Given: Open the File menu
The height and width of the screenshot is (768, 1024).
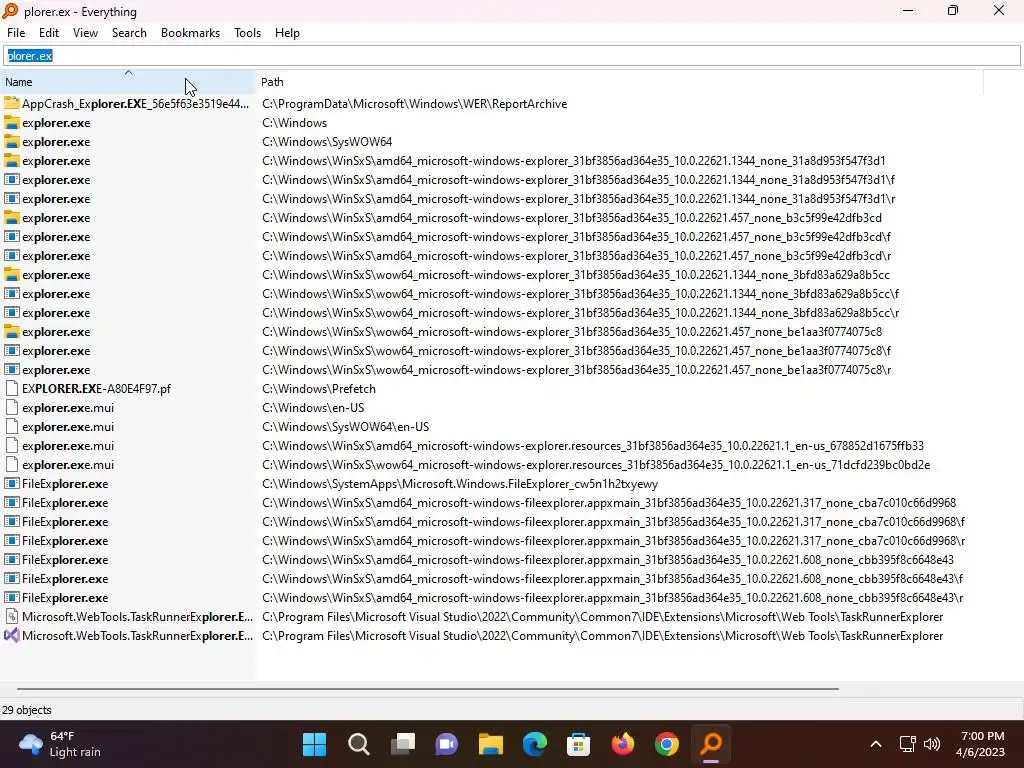Looking at the screenshot, I should tap(16, 33).
